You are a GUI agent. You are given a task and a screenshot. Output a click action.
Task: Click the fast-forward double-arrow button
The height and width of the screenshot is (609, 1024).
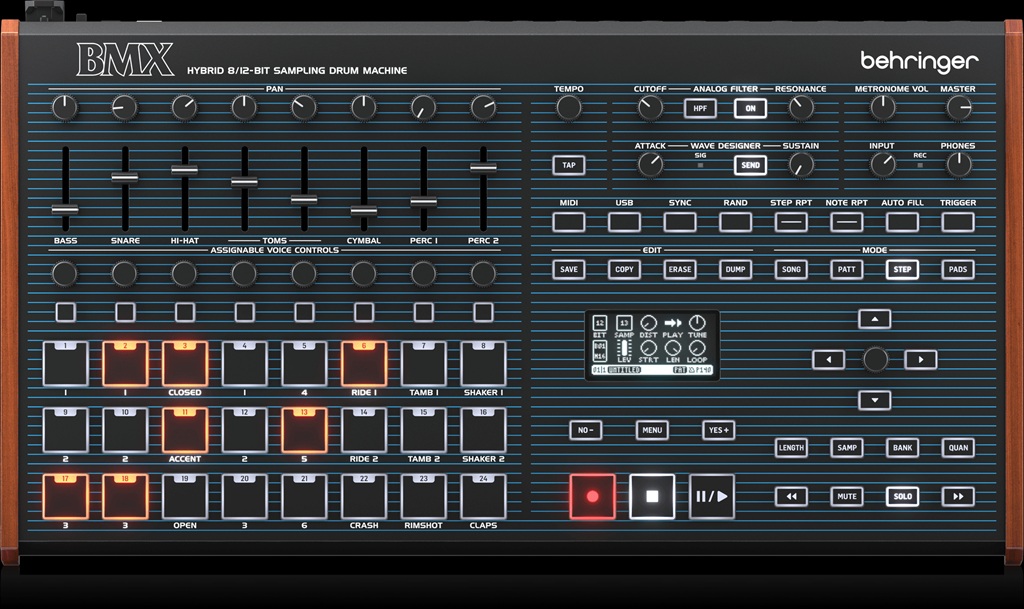(x=958, y=496)
